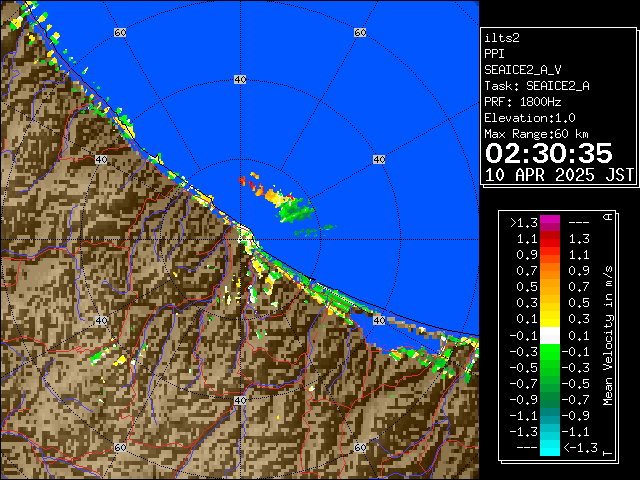Image resolution: width=640 pixels, height=480 pixels.
Task: Click the radar site name "ilts2"
Action: point(502,38)
